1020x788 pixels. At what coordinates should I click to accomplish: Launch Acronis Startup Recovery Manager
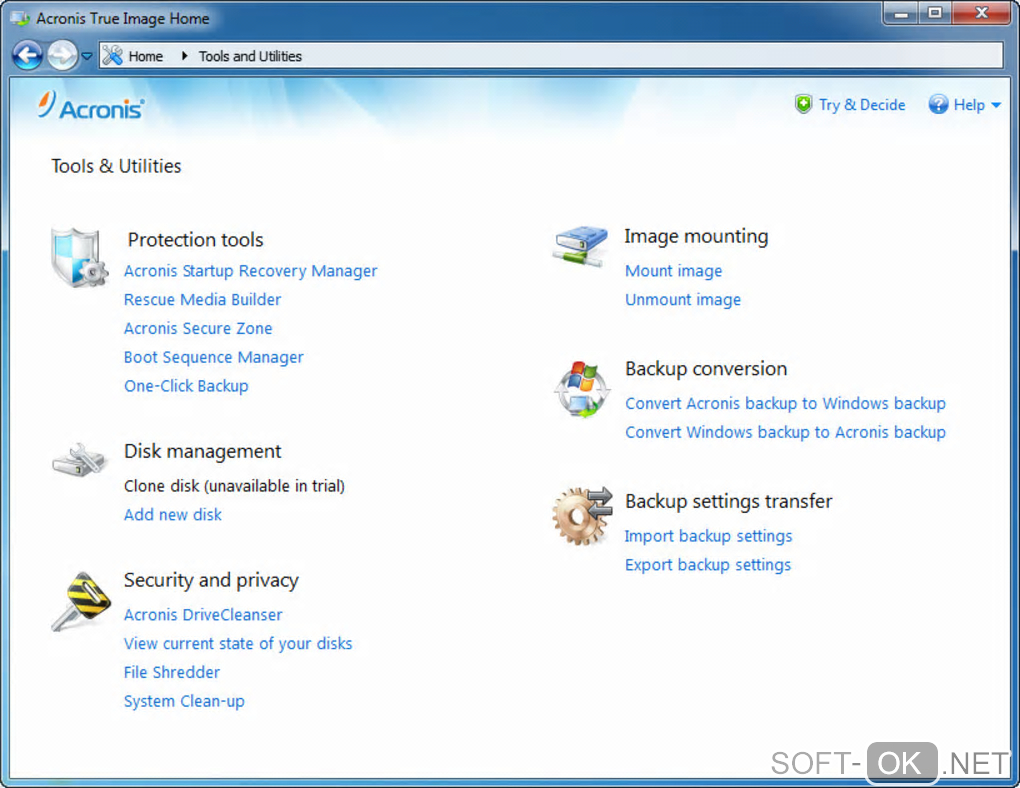coord(250,271)
